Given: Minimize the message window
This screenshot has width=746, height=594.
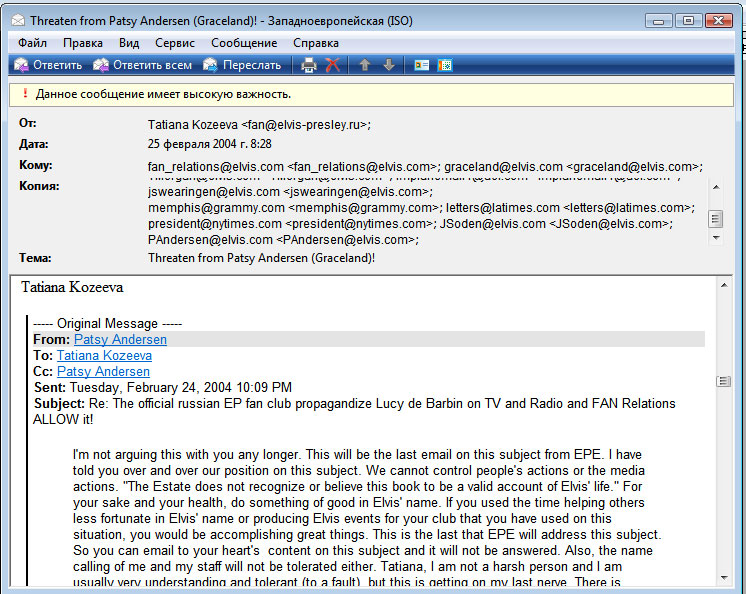Looking at the screenshot, I should click(658, 21).
